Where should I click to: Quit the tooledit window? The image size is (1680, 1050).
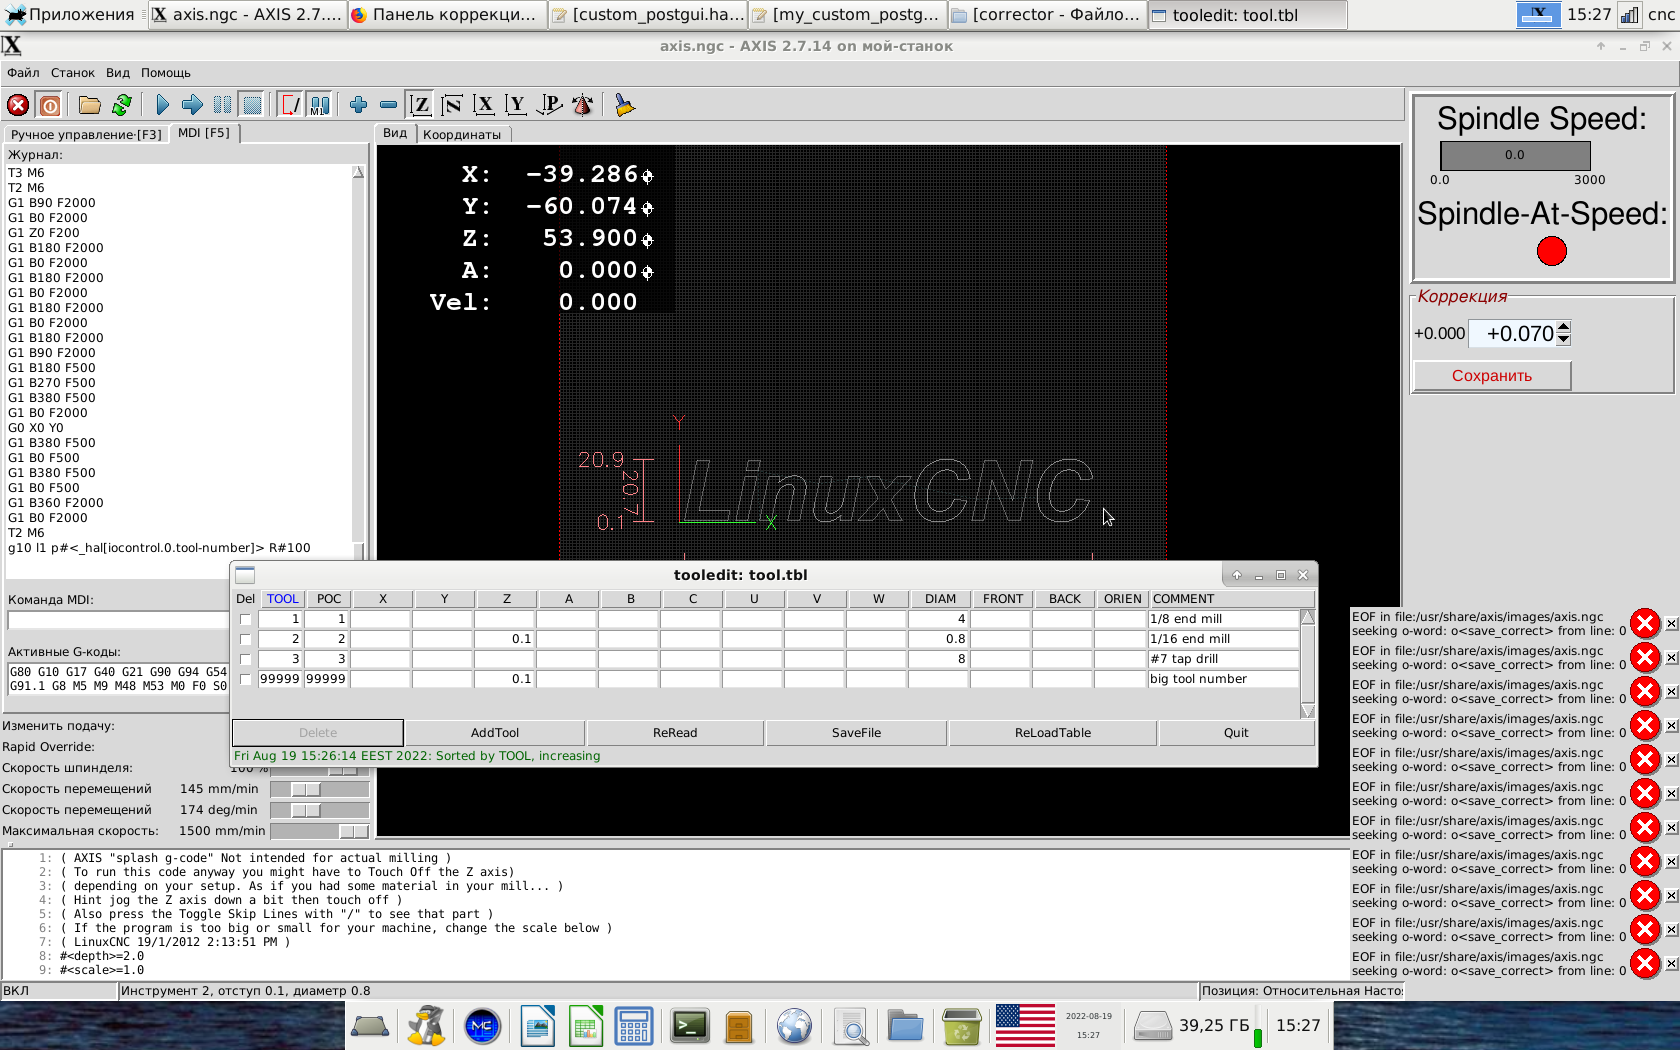[x=1236, y=733]
